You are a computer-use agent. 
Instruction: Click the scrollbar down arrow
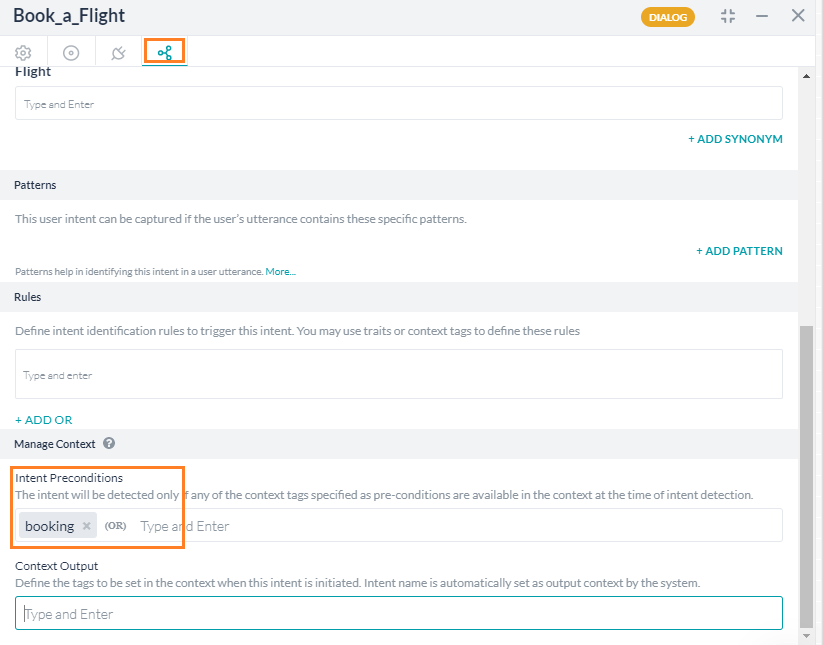(x=807, y=636)
